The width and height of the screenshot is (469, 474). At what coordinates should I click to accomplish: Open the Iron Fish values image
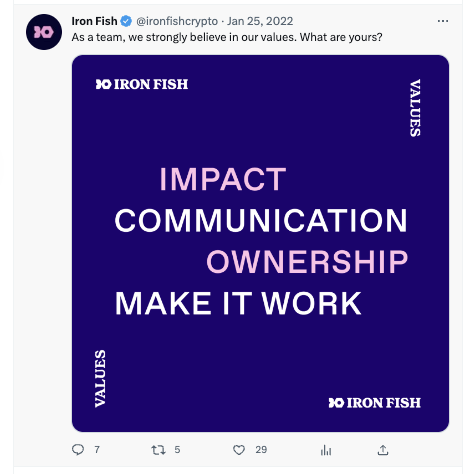[x=260, y=243]
